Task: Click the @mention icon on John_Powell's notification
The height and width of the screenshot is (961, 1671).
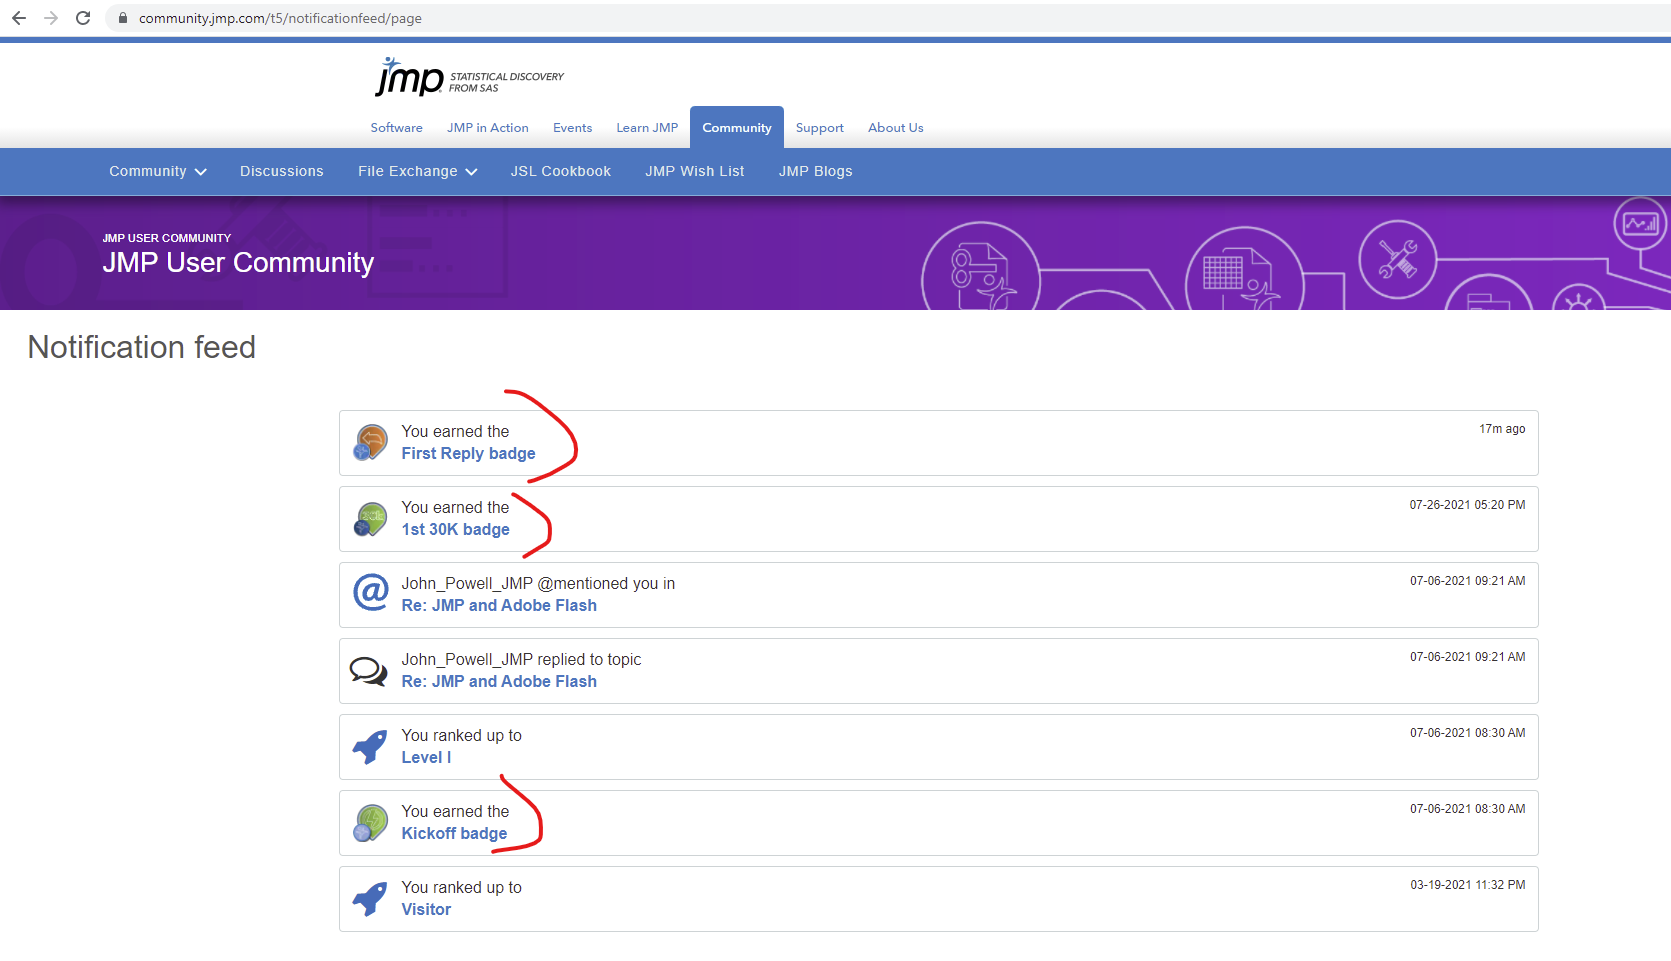Action: pos(370,593)
